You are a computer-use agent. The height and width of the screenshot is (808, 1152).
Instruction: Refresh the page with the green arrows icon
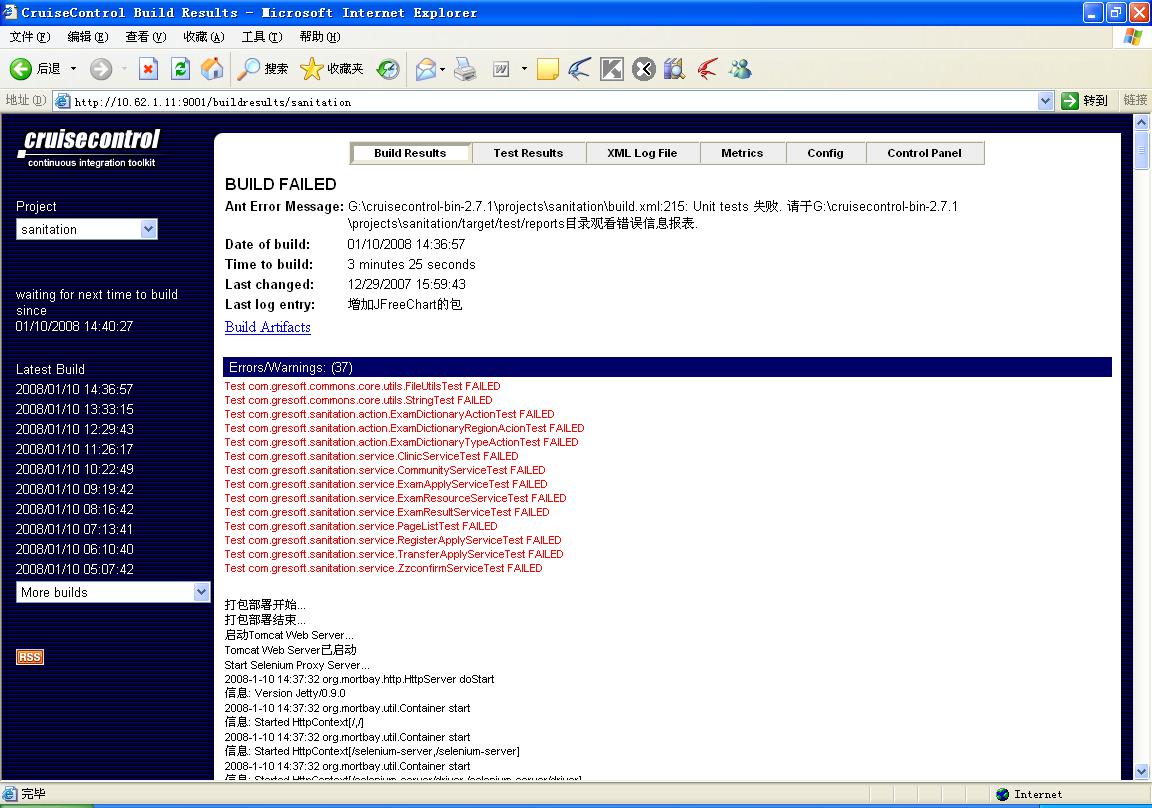180,69
